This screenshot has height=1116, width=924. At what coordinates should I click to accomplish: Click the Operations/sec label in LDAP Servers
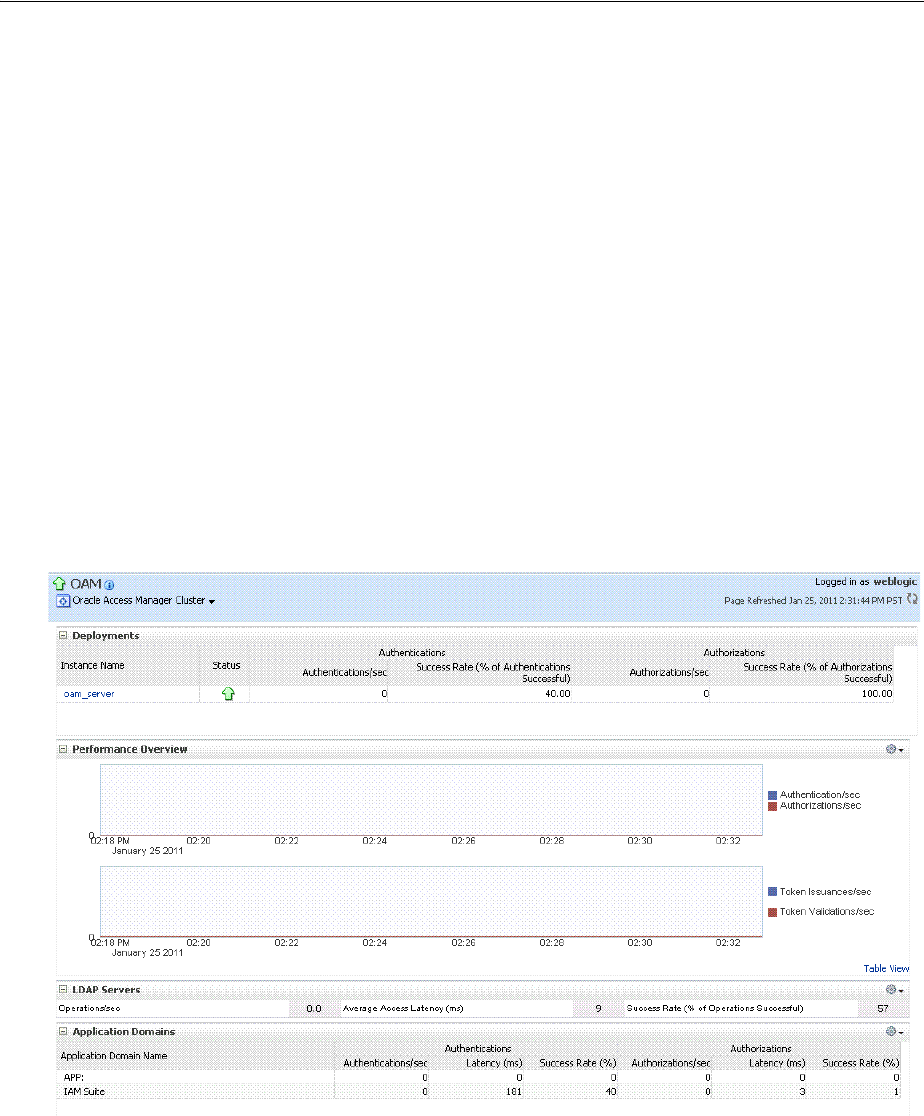tap(90, 1009)
